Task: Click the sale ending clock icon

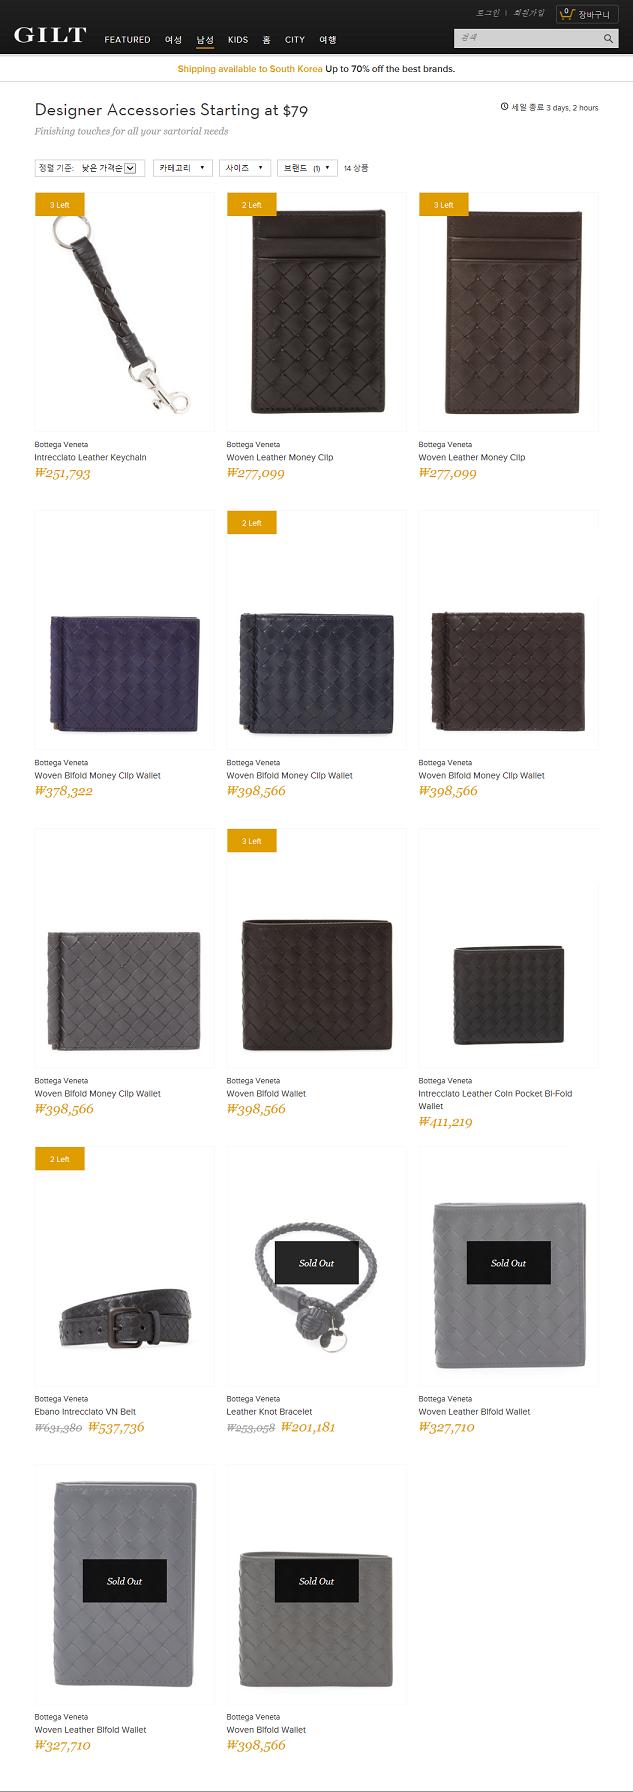Action: point(505,107)
